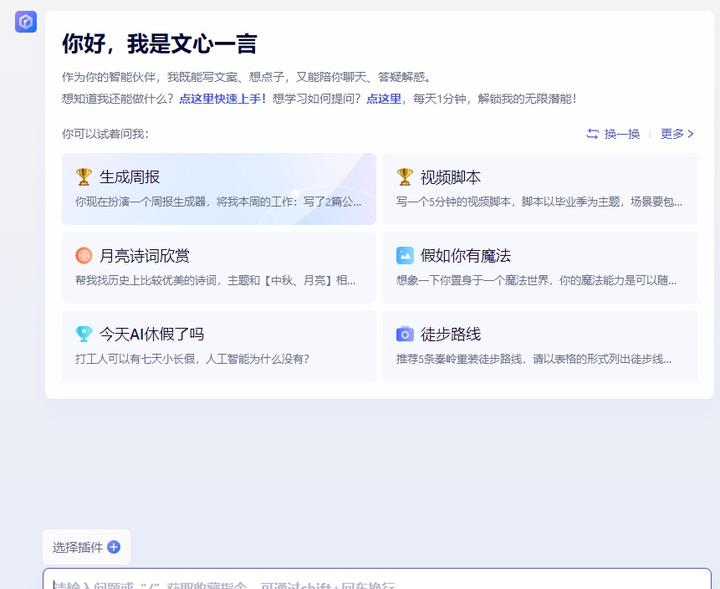The image size is (720, 589).
Task: Click the picture icon beside 假如你有魔法
Action: (x=405, y=256)
